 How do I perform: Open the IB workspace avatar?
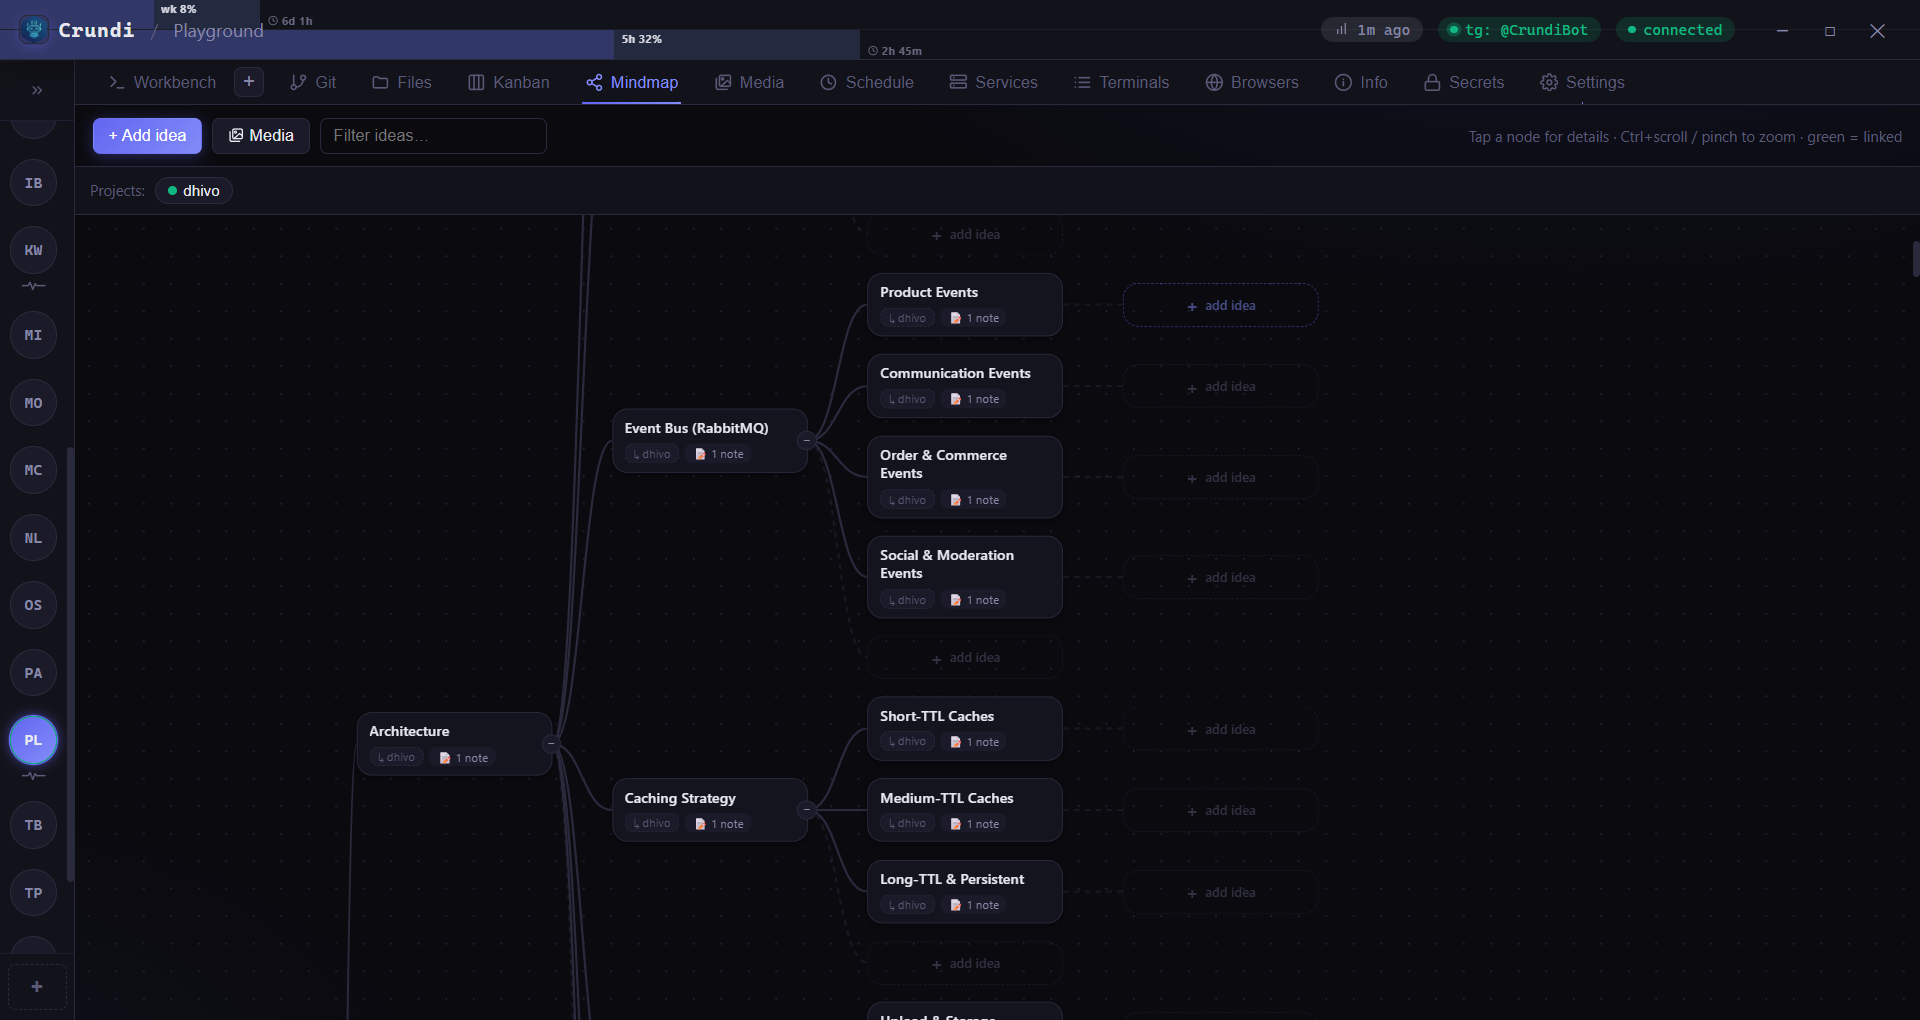(33, 183)
